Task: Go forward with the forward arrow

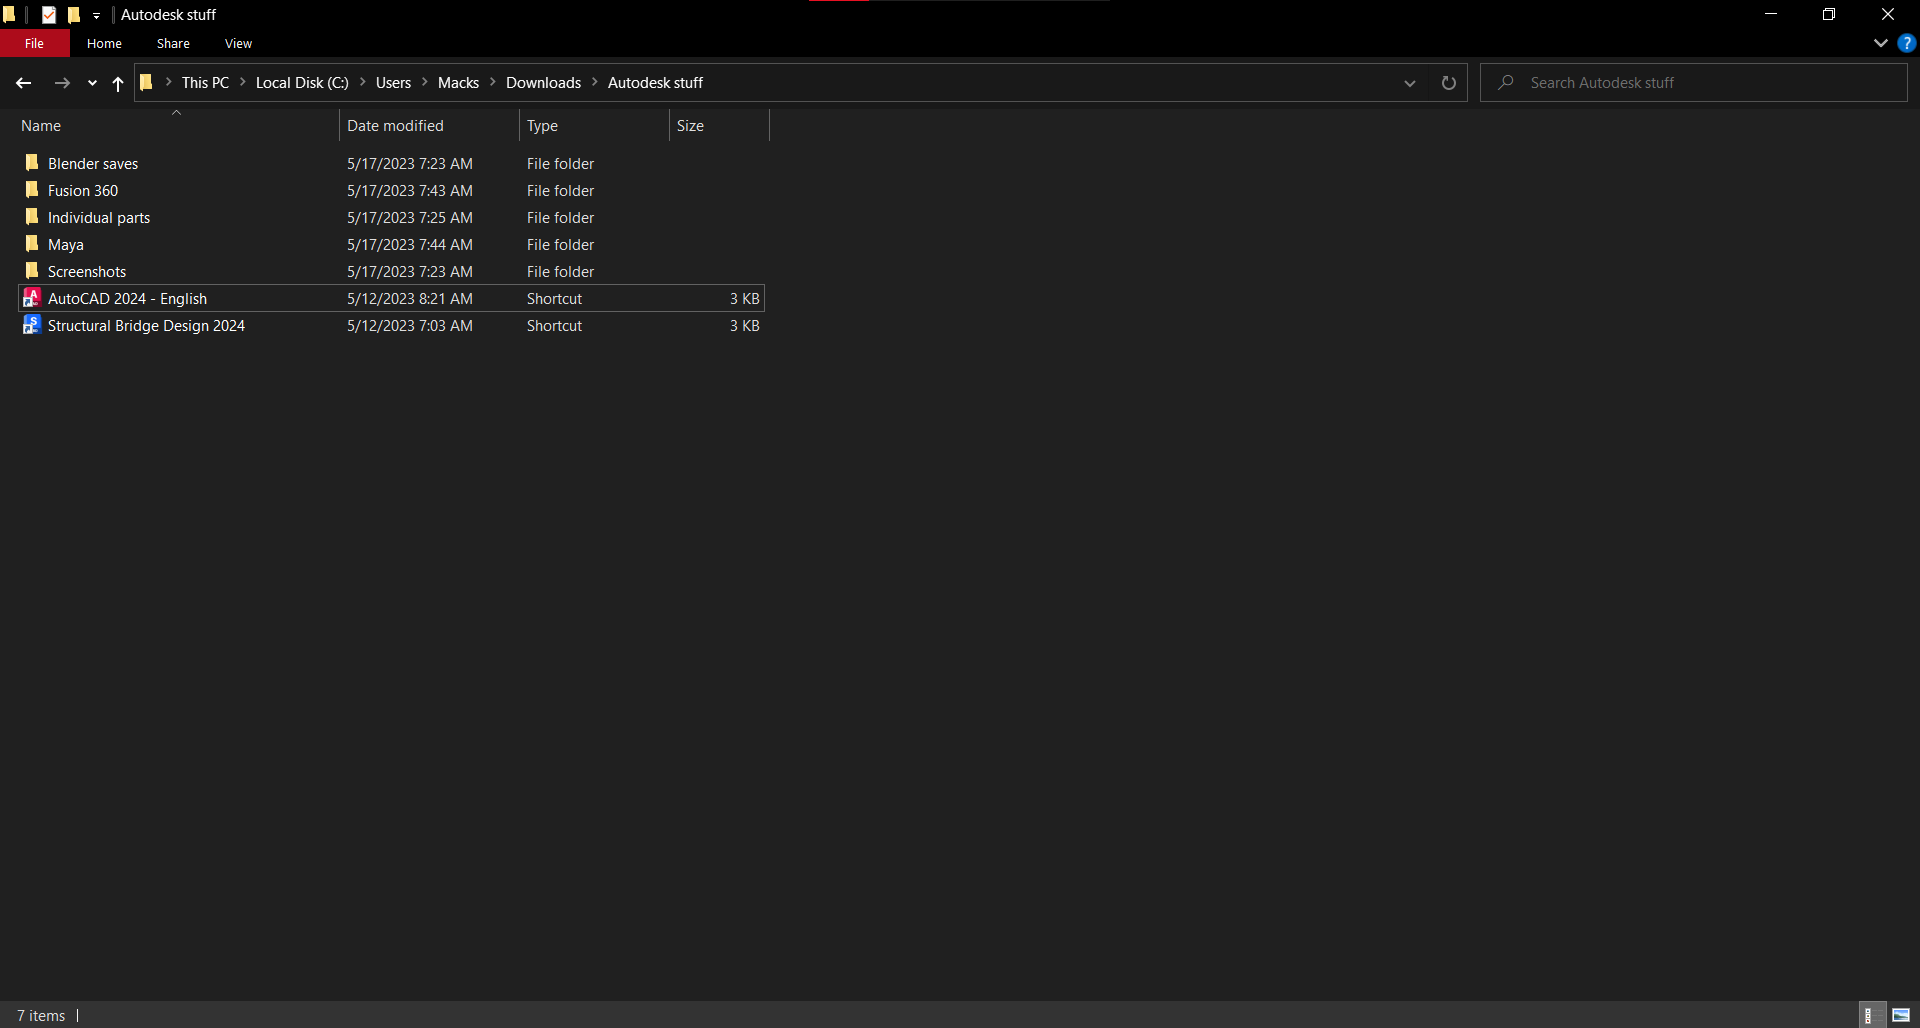Action: [62, 83]
